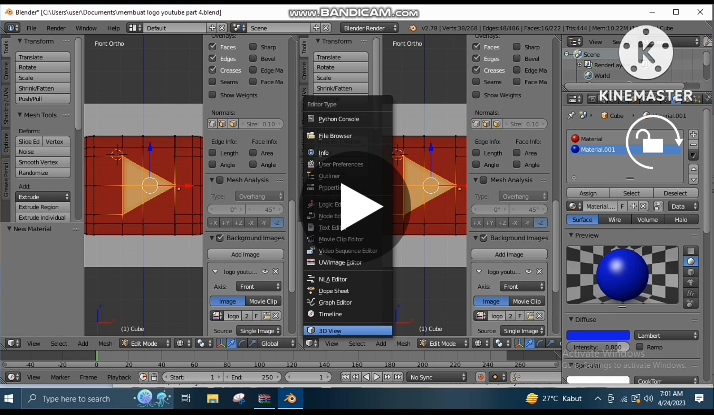Open the Outliner editor type selector icon

pyautogui.click(x=575, y=42)
